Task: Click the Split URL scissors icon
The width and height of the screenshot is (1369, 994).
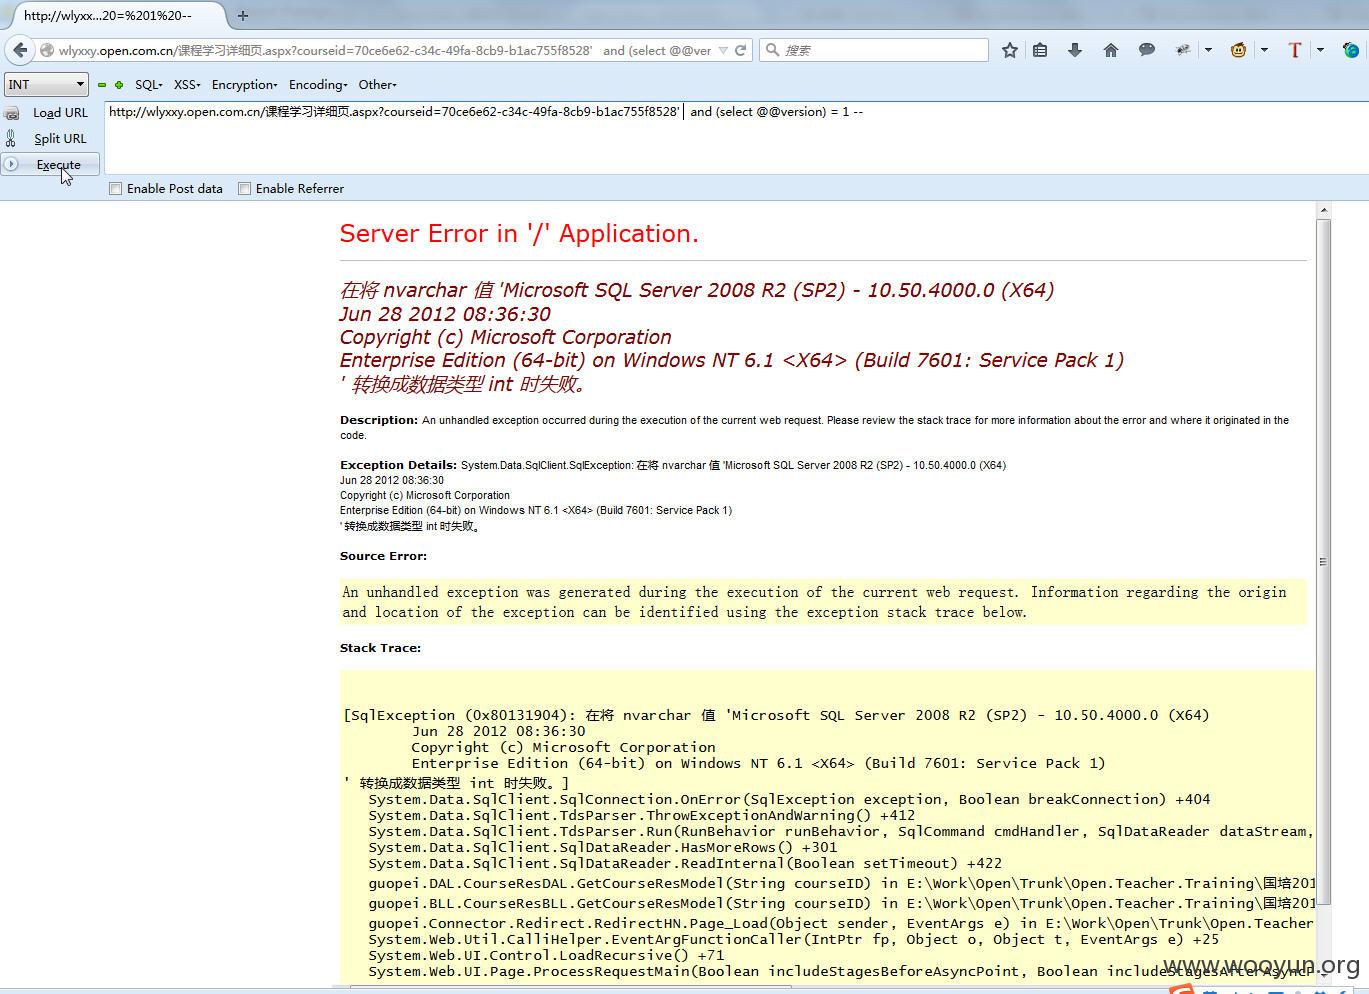Action: [x=11, y=139]
